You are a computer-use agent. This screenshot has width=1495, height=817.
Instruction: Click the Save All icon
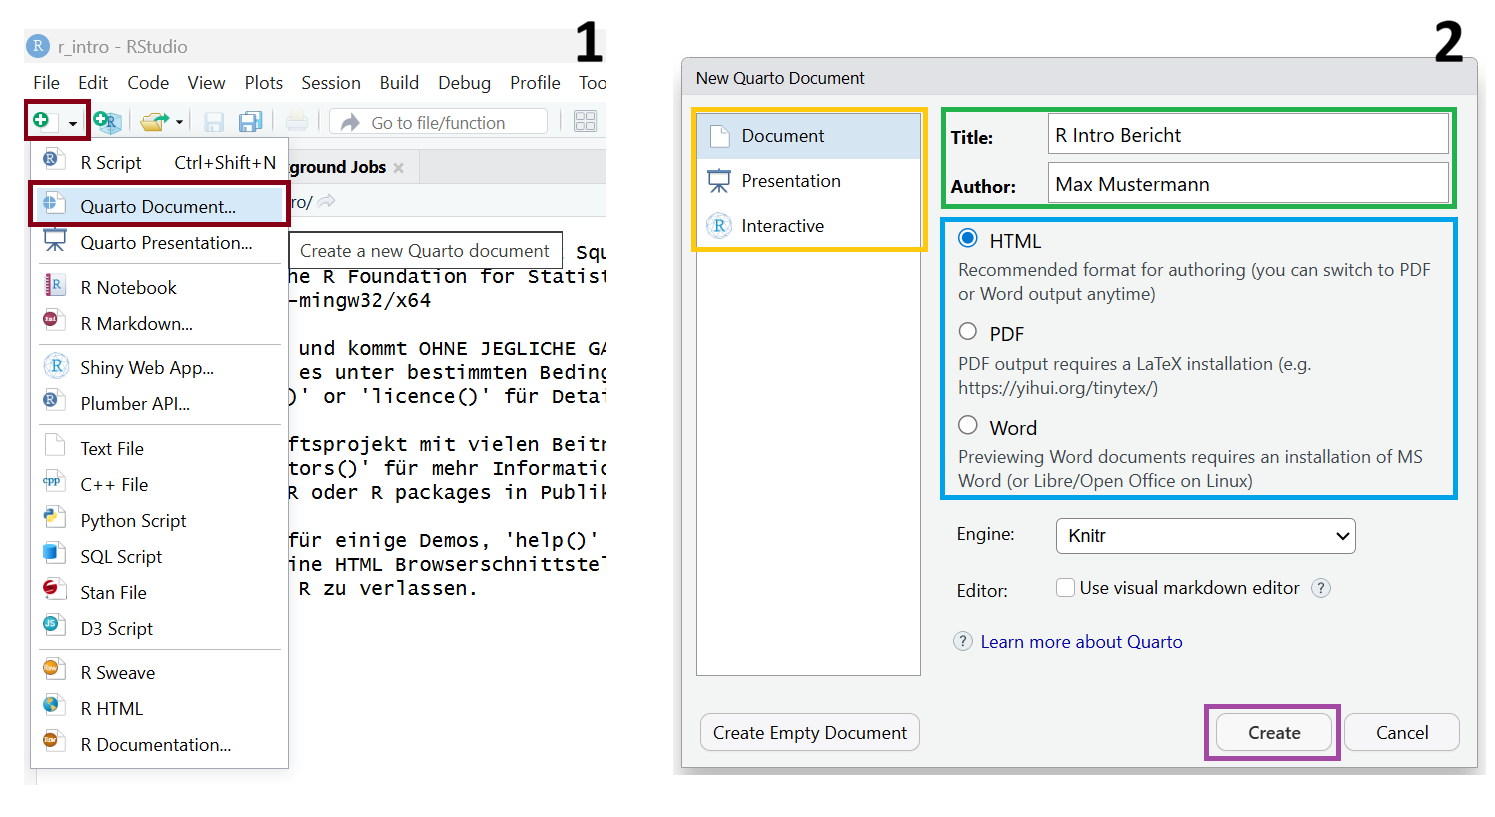point(250,122)
